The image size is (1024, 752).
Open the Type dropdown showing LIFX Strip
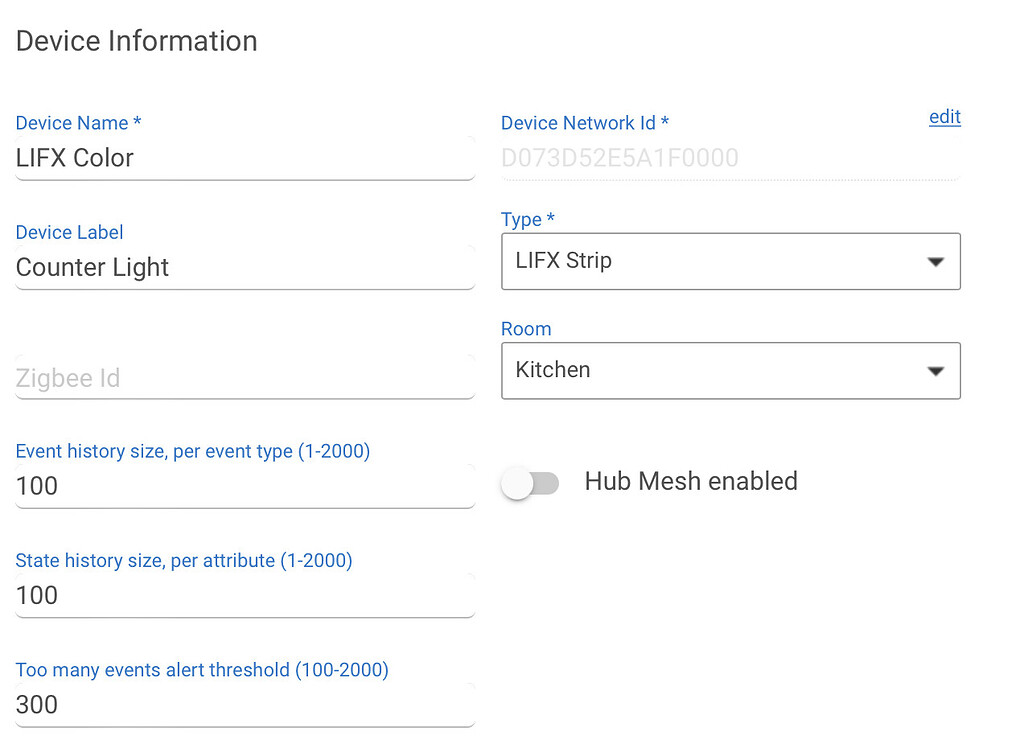click(731, 261)
